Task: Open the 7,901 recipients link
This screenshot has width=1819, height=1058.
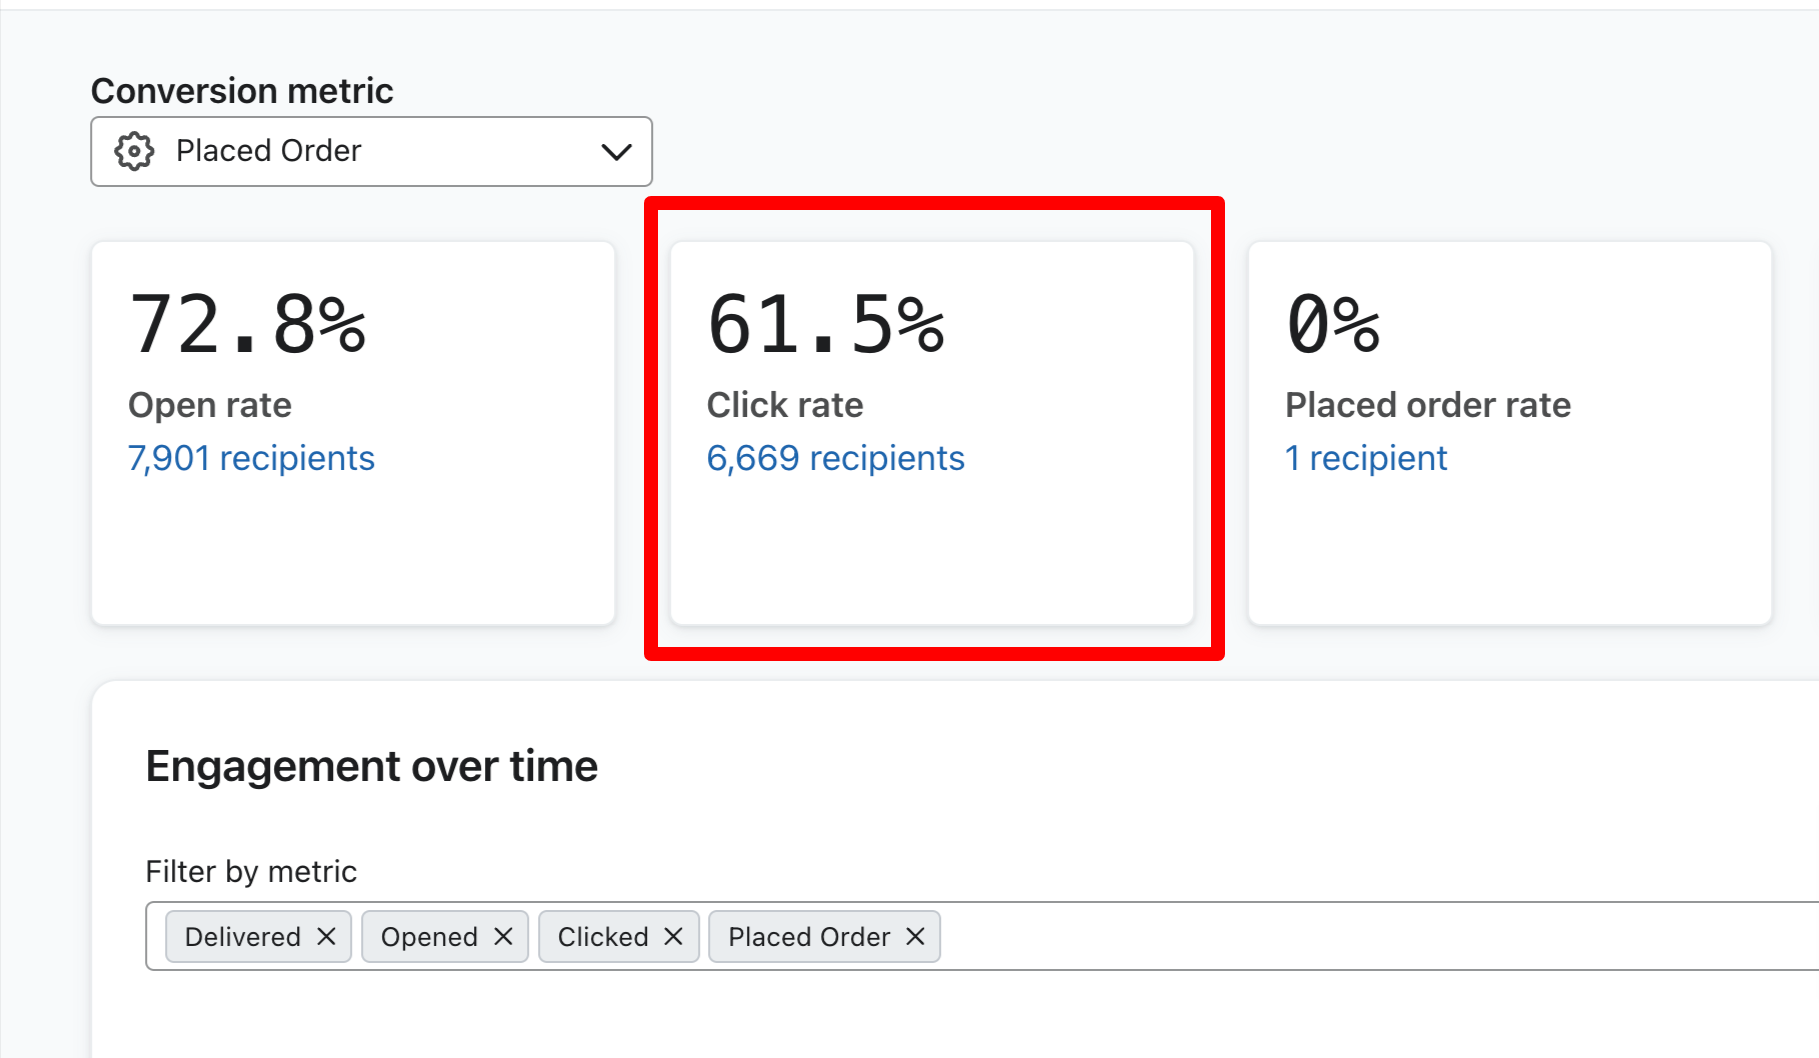Action: click(x=251, y=458)
